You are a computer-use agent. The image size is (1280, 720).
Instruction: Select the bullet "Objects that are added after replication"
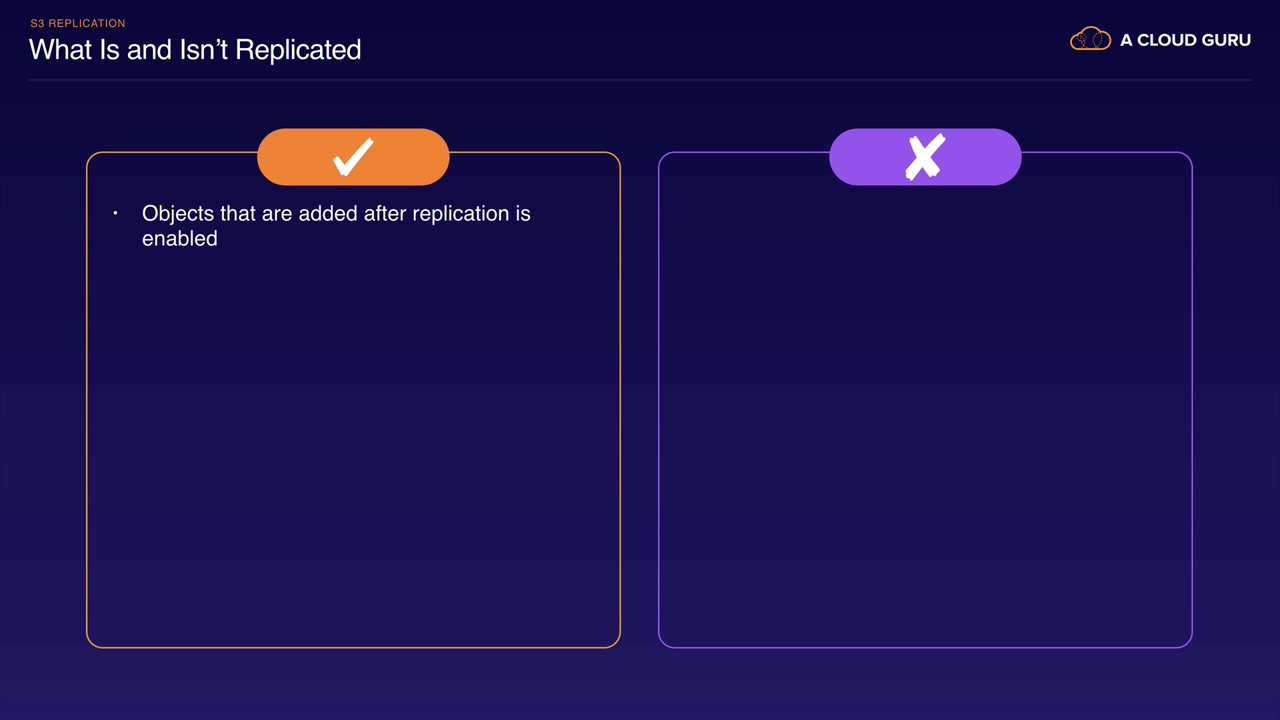pos(336,214)
